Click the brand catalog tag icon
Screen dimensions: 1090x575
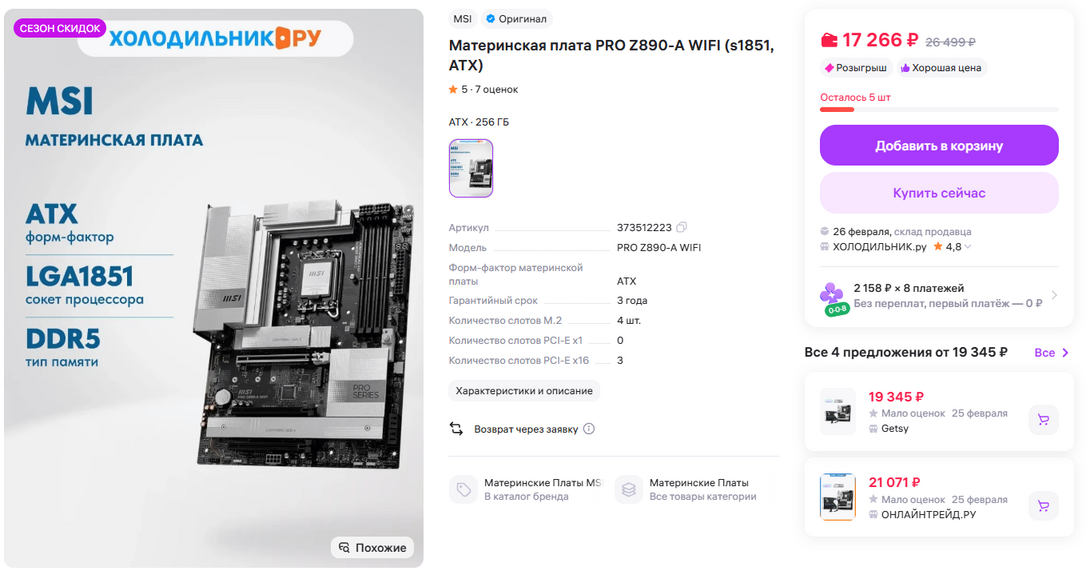[x=463, y=489]
